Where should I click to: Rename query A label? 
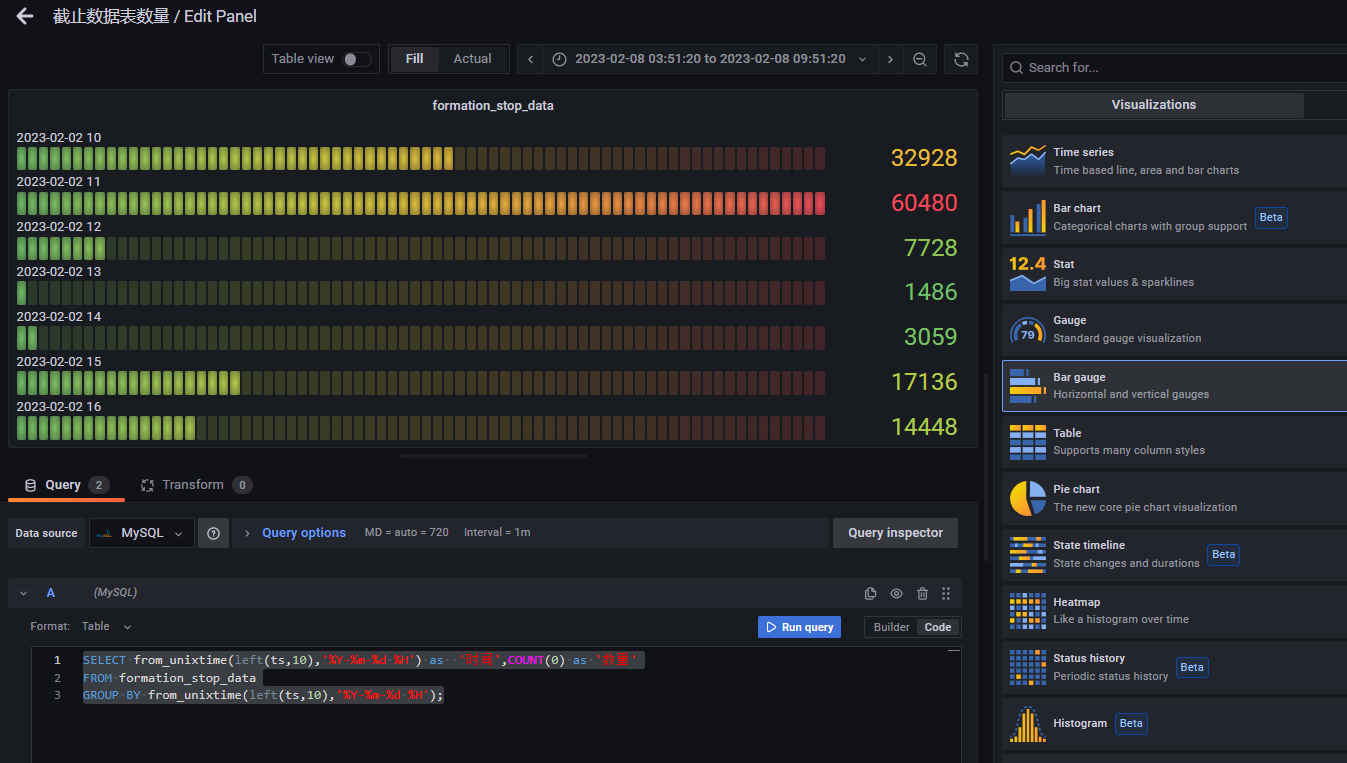pyautogui.click(x=51, y=593)
